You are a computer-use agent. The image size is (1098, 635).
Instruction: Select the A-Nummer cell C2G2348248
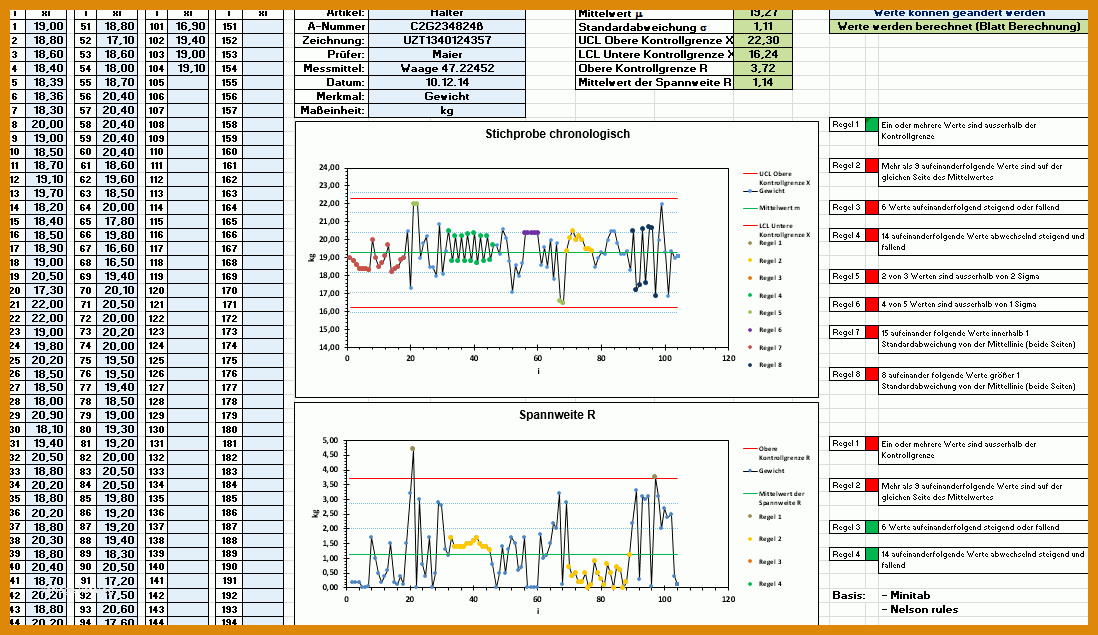(x=447, y=27)
